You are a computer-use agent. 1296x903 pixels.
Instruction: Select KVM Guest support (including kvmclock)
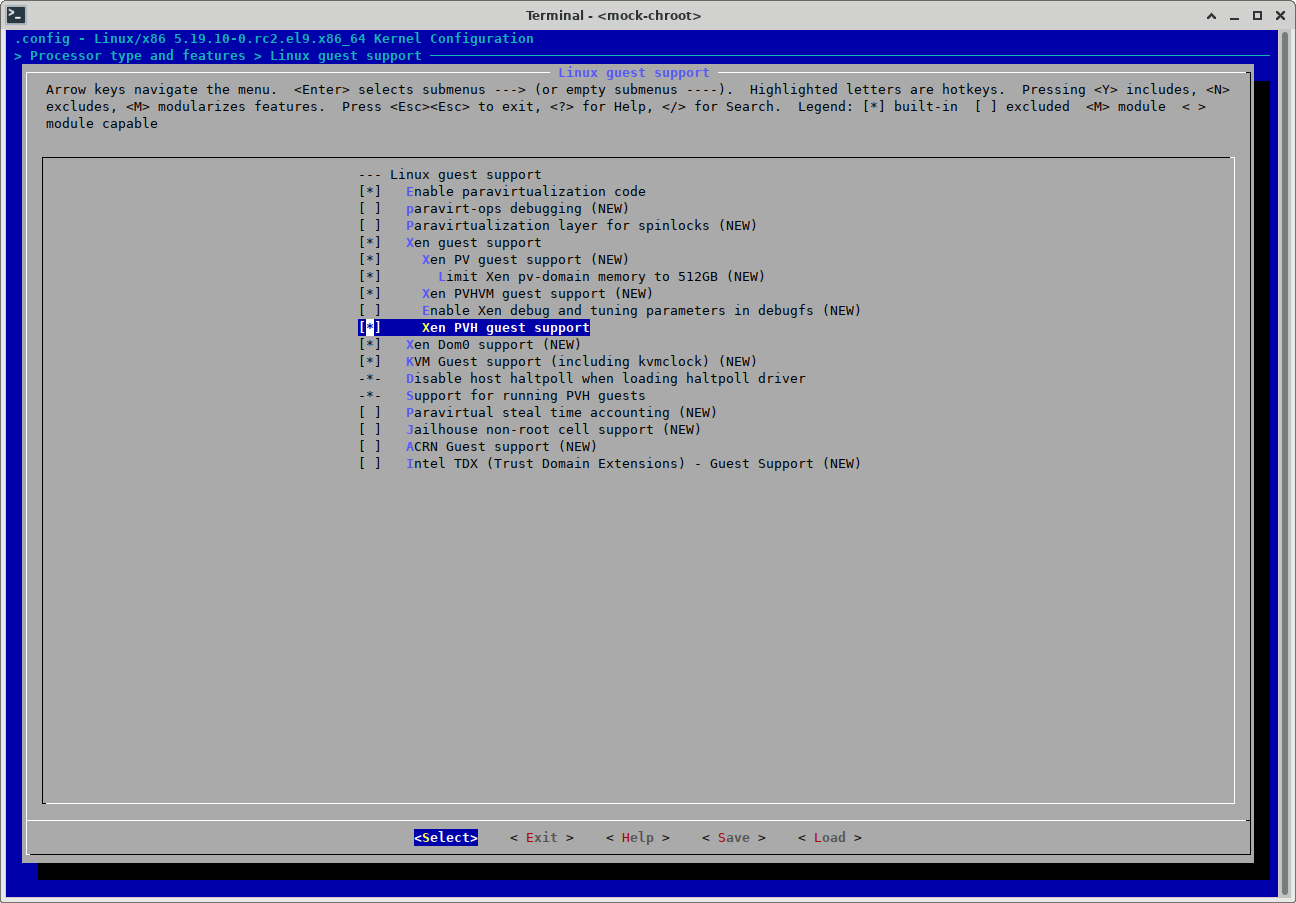coord(582,361)
